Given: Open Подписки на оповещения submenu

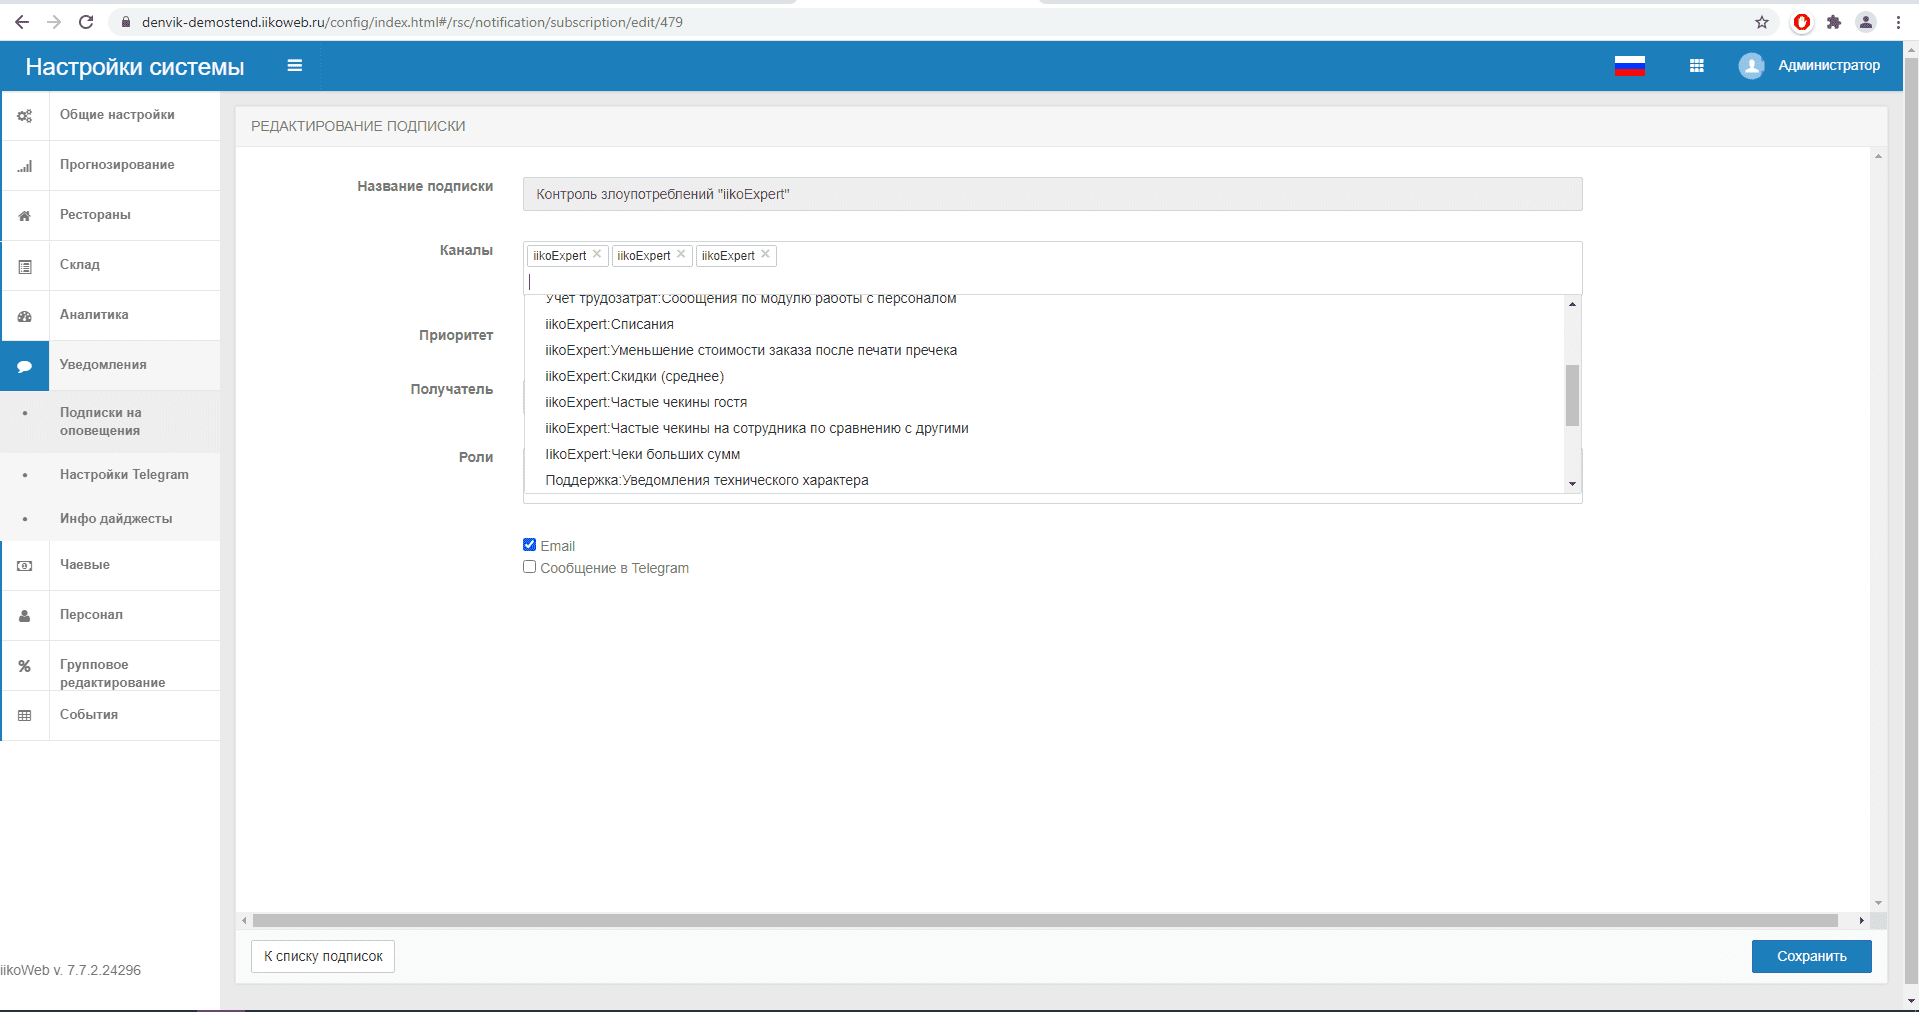Looking at the screenshot, I should click(x=100, y=422).
